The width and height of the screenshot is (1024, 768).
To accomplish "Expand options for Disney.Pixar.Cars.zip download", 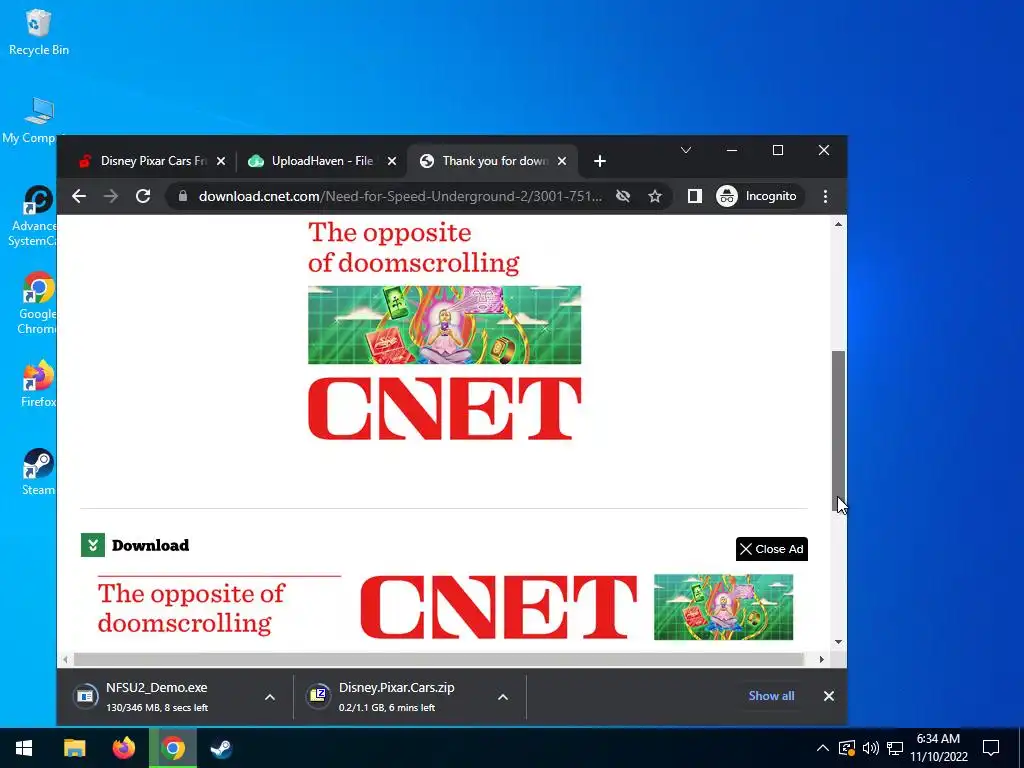I will coord(503,697).
